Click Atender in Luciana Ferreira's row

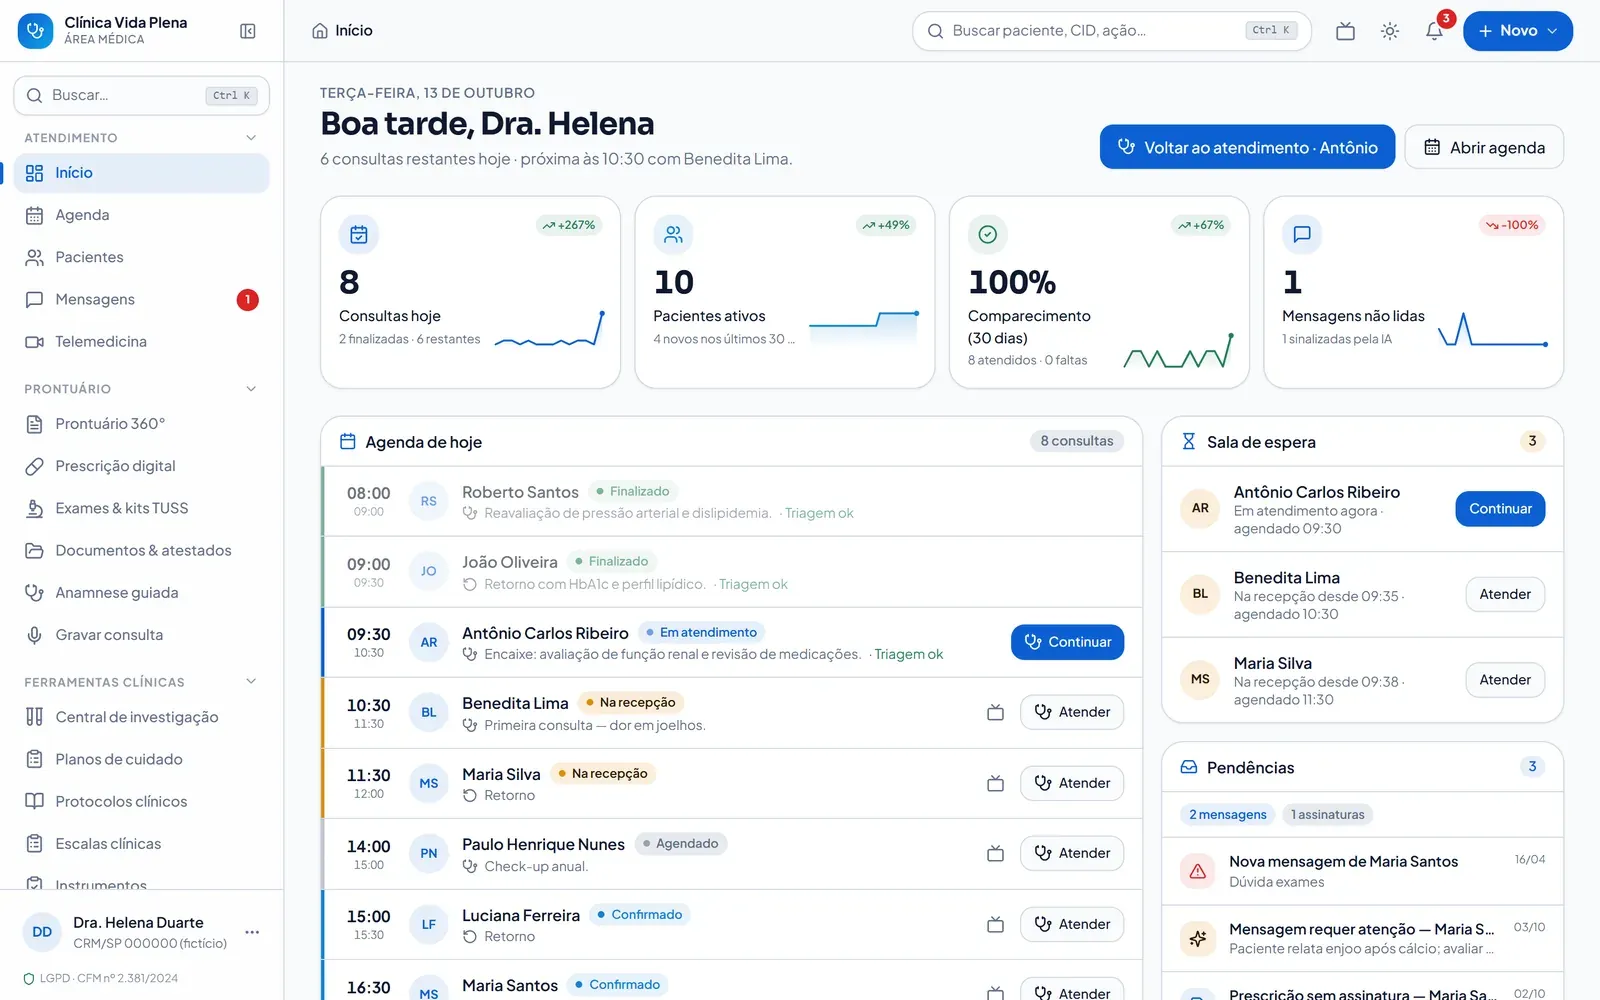1072,924
